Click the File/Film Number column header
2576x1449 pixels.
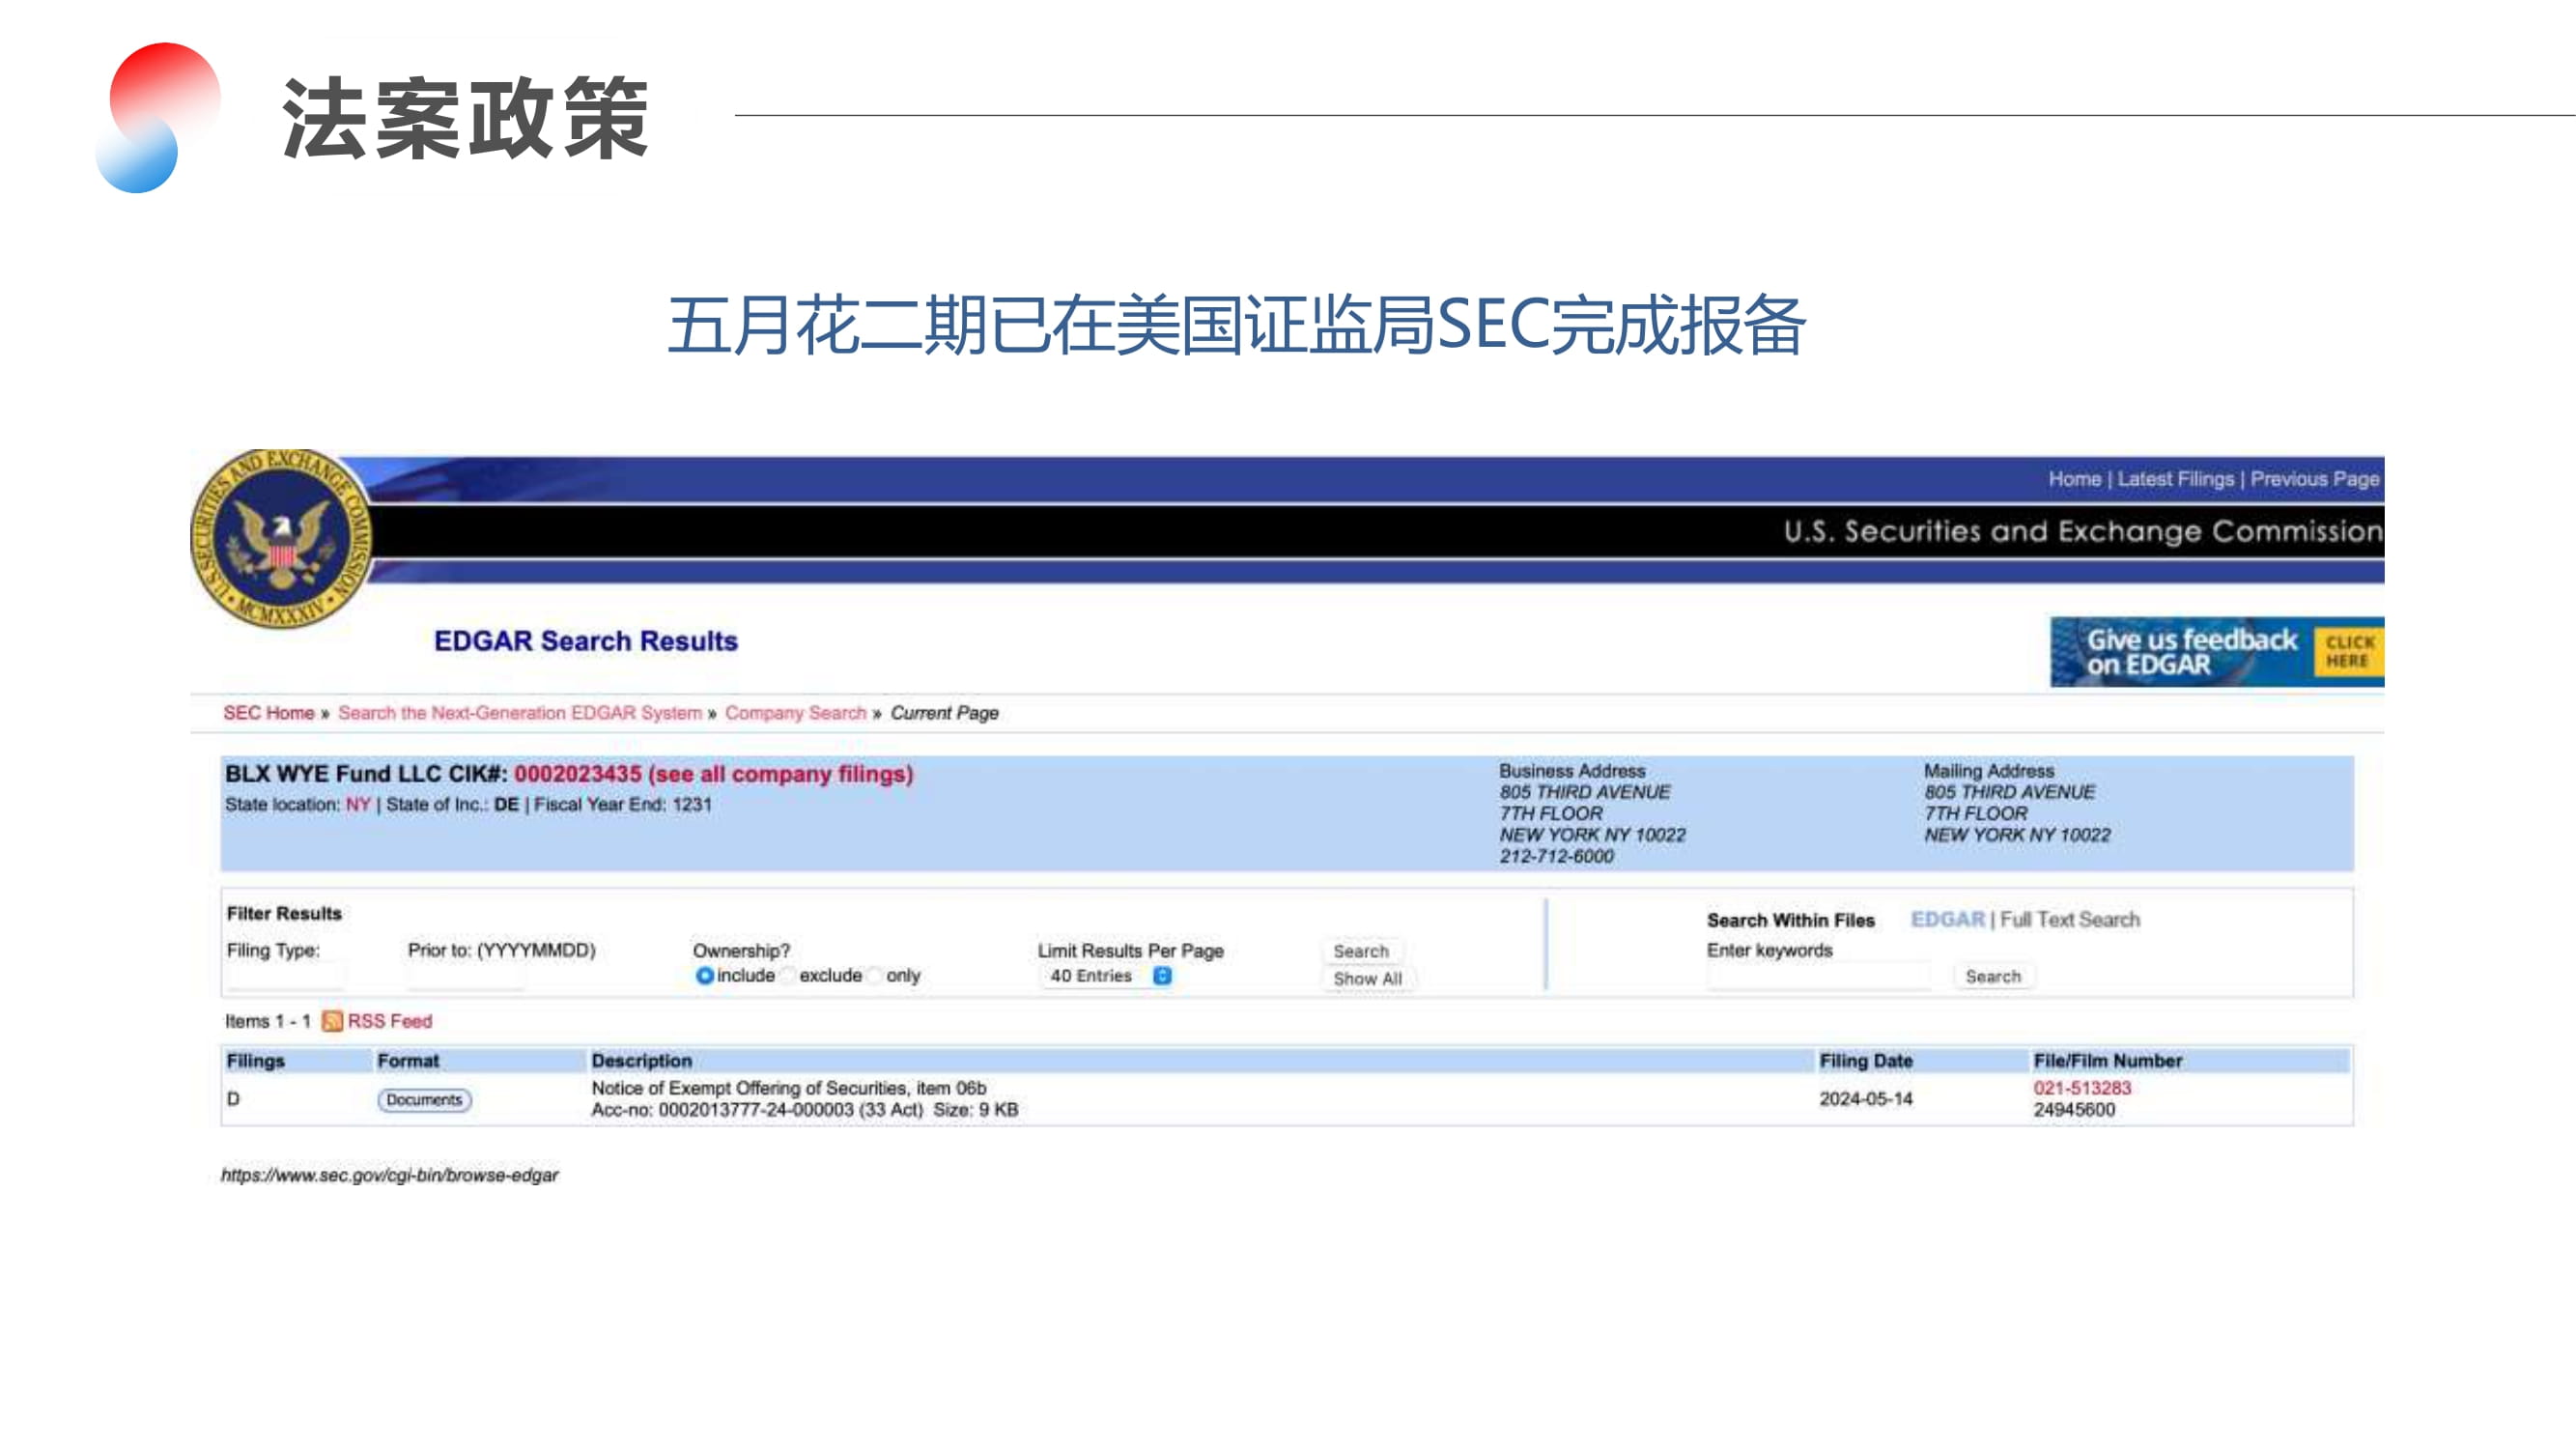click(x=2107, y=1061)
